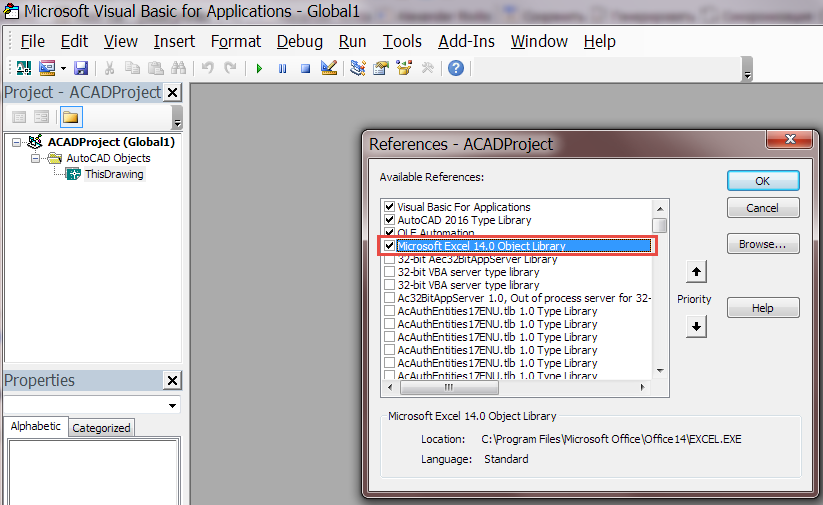
Task: Save the project with the floppy icon
Action: 81,68
